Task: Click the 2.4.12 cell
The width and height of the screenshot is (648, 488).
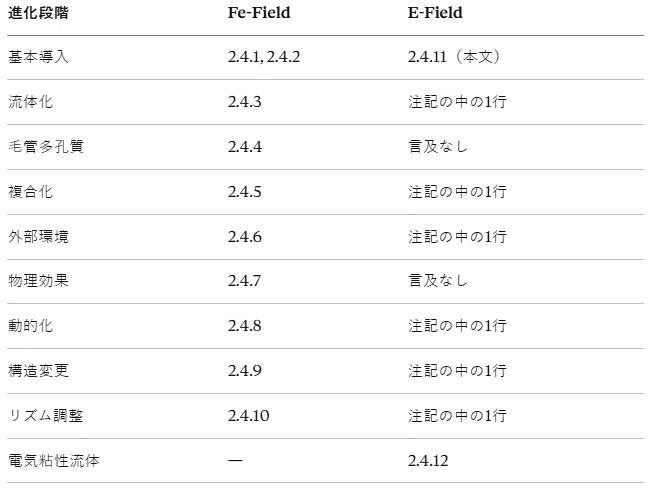Action: tap(428, 461)
